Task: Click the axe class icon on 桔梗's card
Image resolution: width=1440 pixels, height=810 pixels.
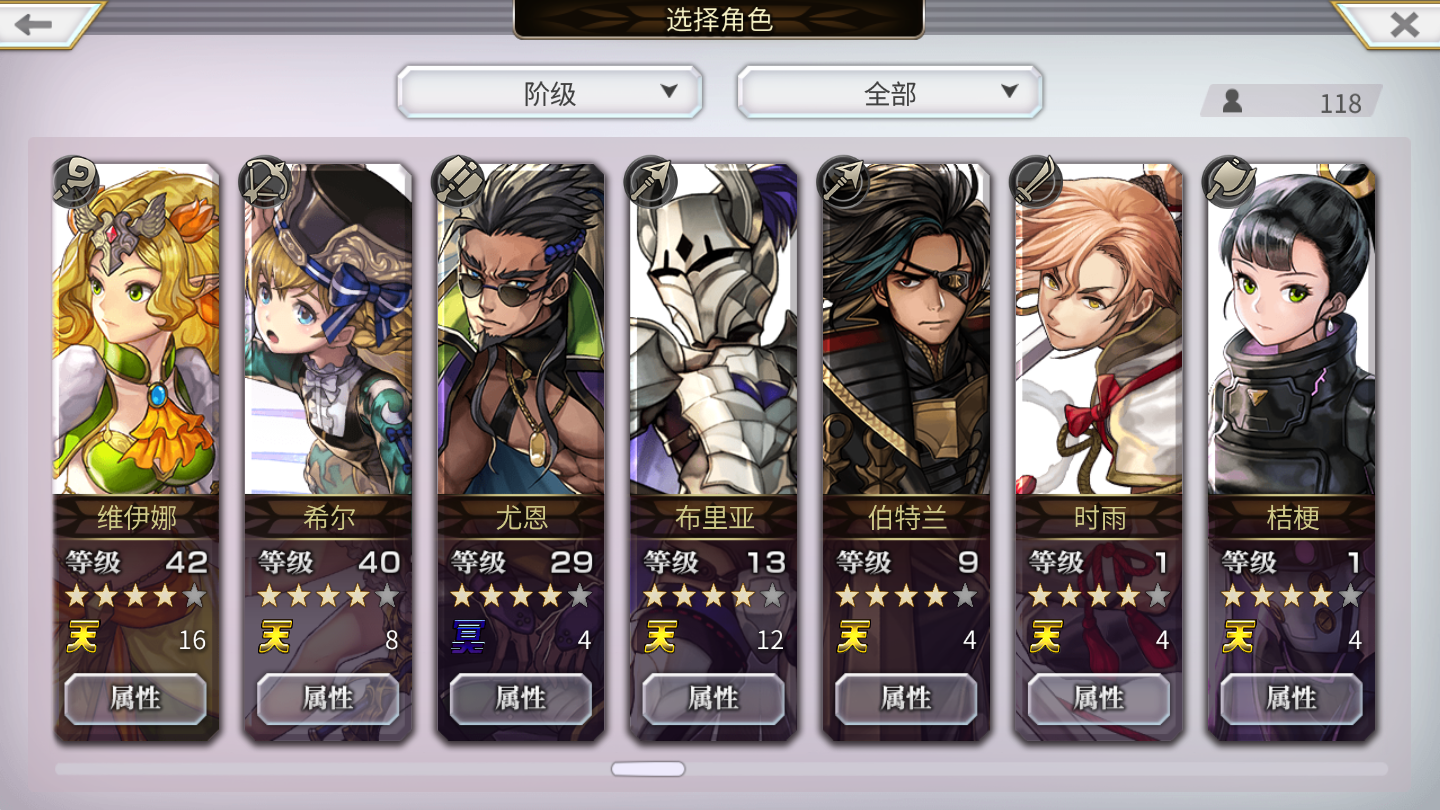Action: pyautogui.click(x=1227, y=181)
